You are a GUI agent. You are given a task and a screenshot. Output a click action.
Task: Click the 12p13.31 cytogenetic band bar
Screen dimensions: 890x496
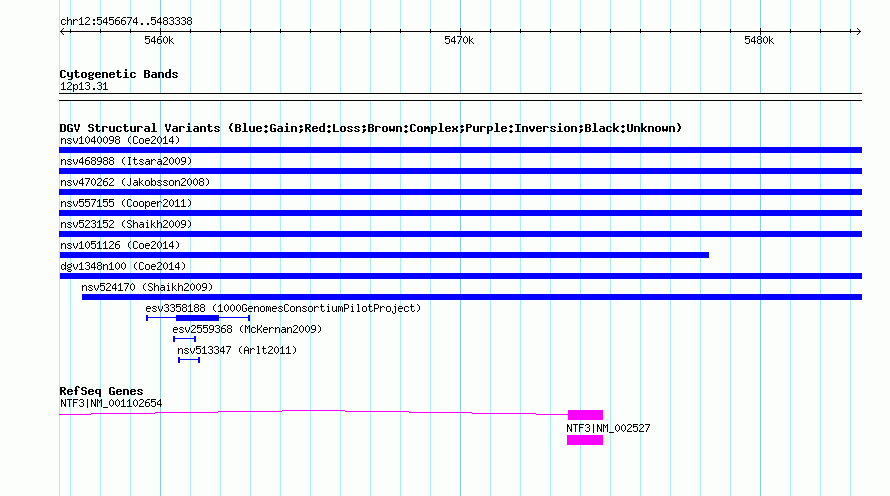(460, 97)
